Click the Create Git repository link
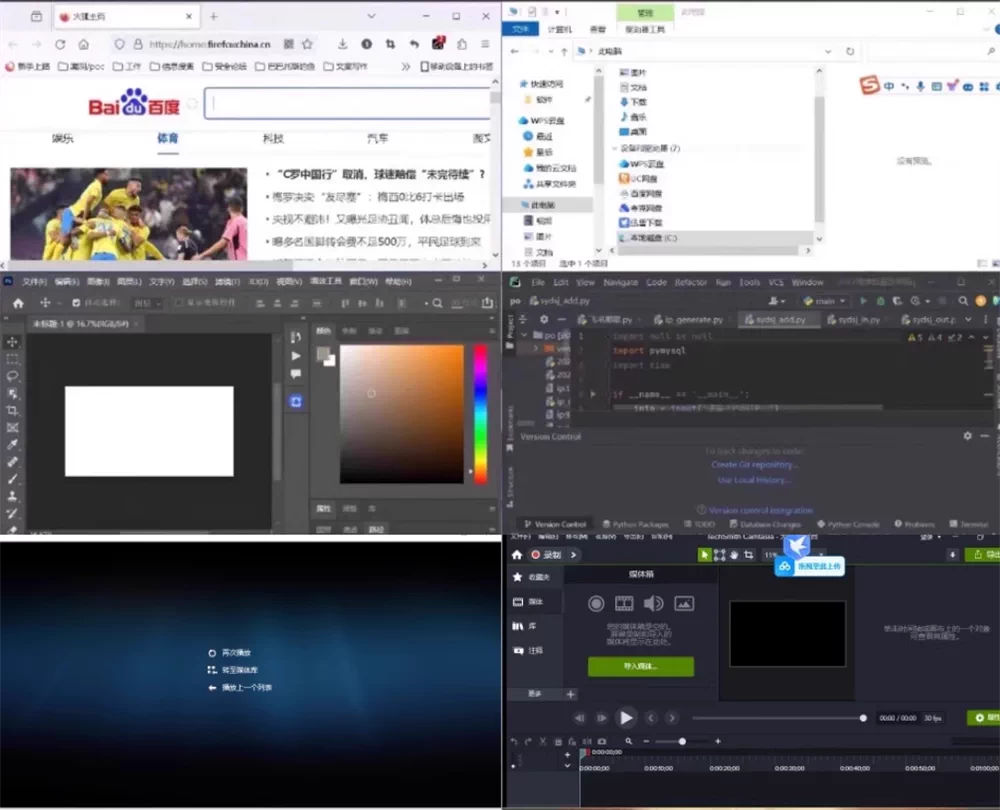This screenshot has height=810, width=1000. point(754,465)
